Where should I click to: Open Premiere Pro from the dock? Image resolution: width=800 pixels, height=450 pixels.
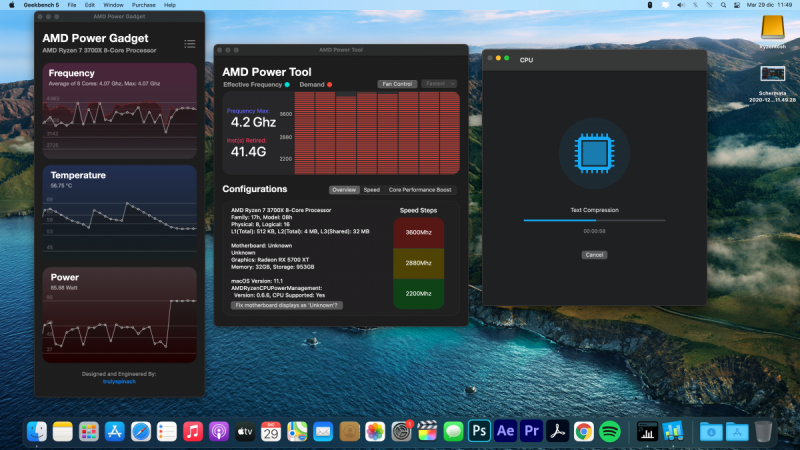[531, 431]
